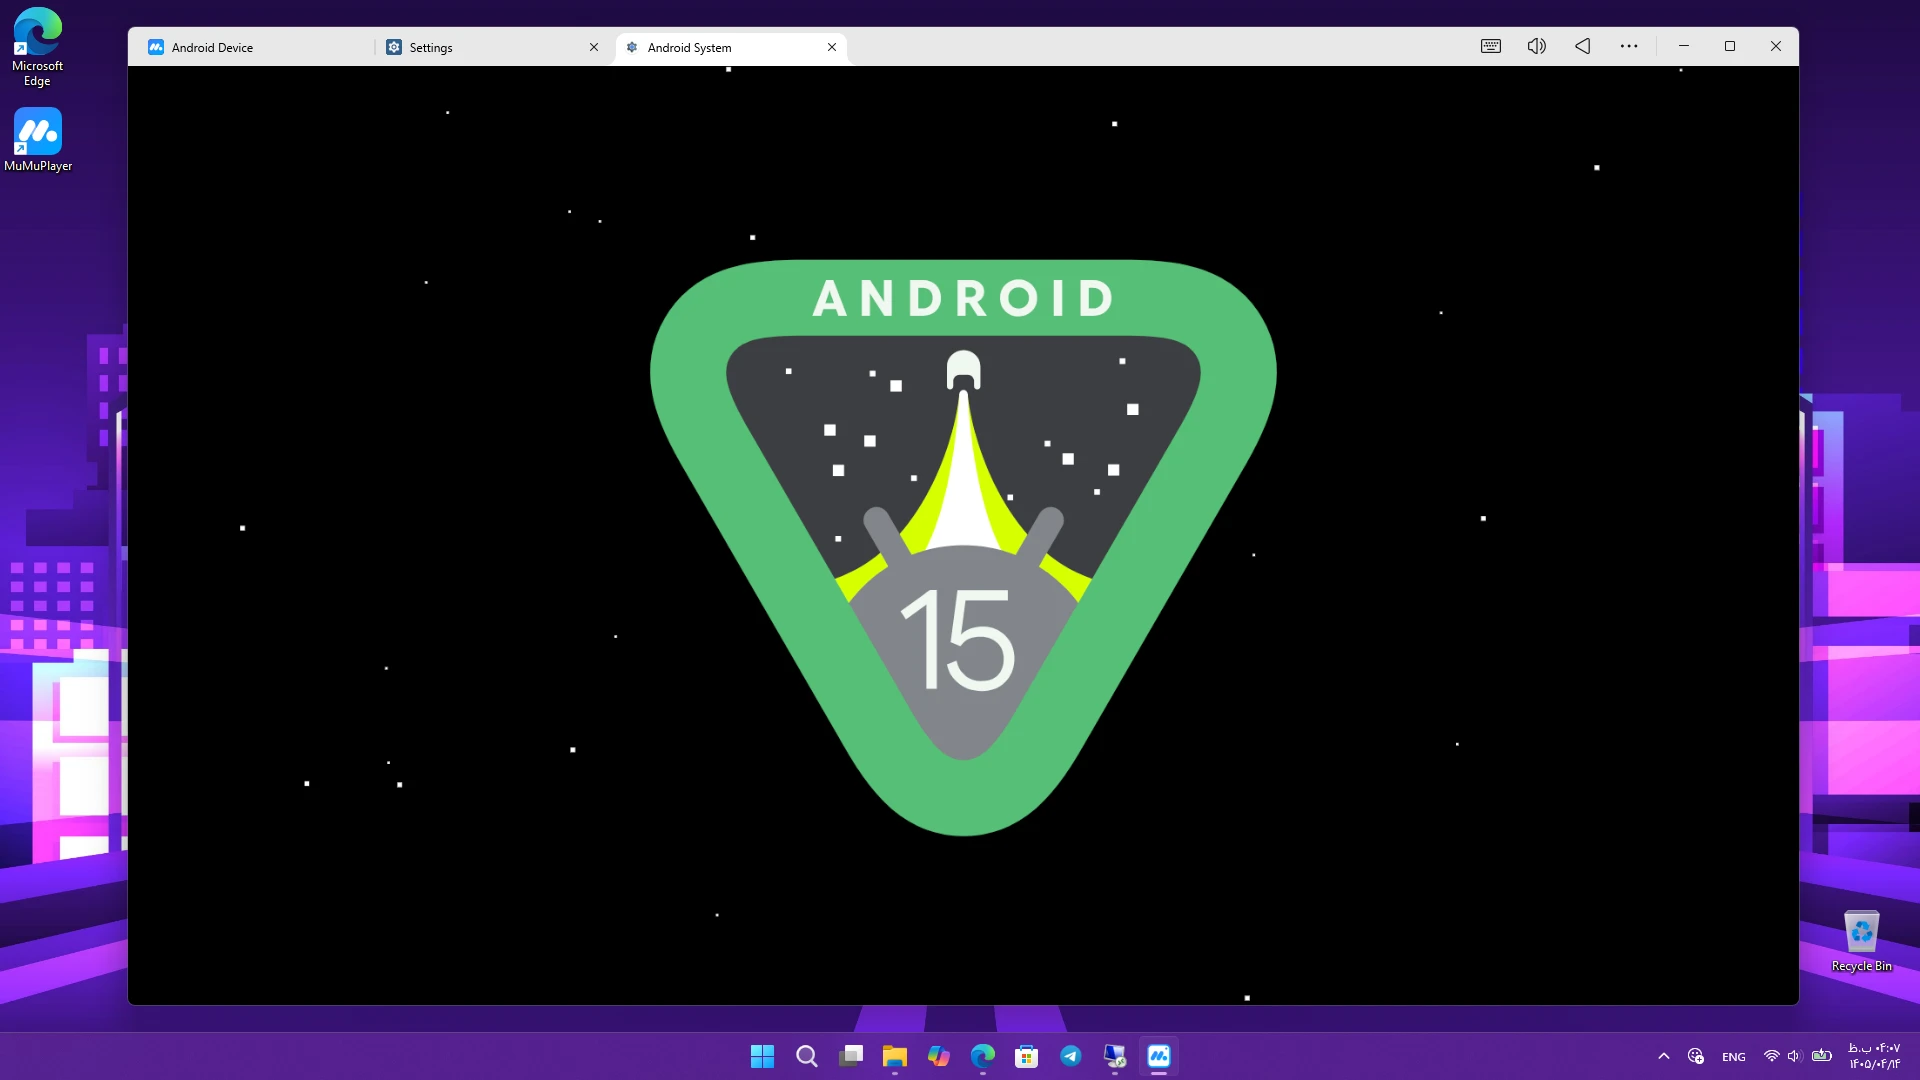
Task: Select the Android System tab
Action: coord(689,47)
